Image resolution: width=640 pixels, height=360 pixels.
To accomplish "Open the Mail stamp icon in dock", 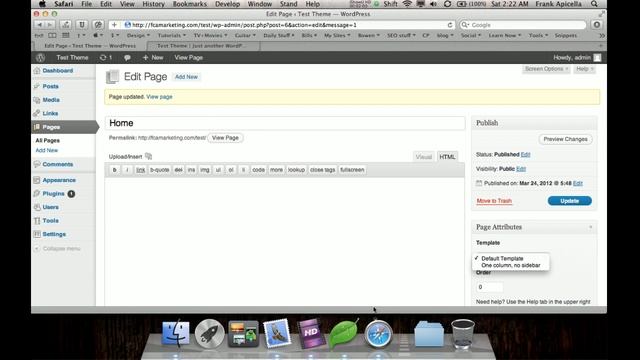I will (277, 333).
